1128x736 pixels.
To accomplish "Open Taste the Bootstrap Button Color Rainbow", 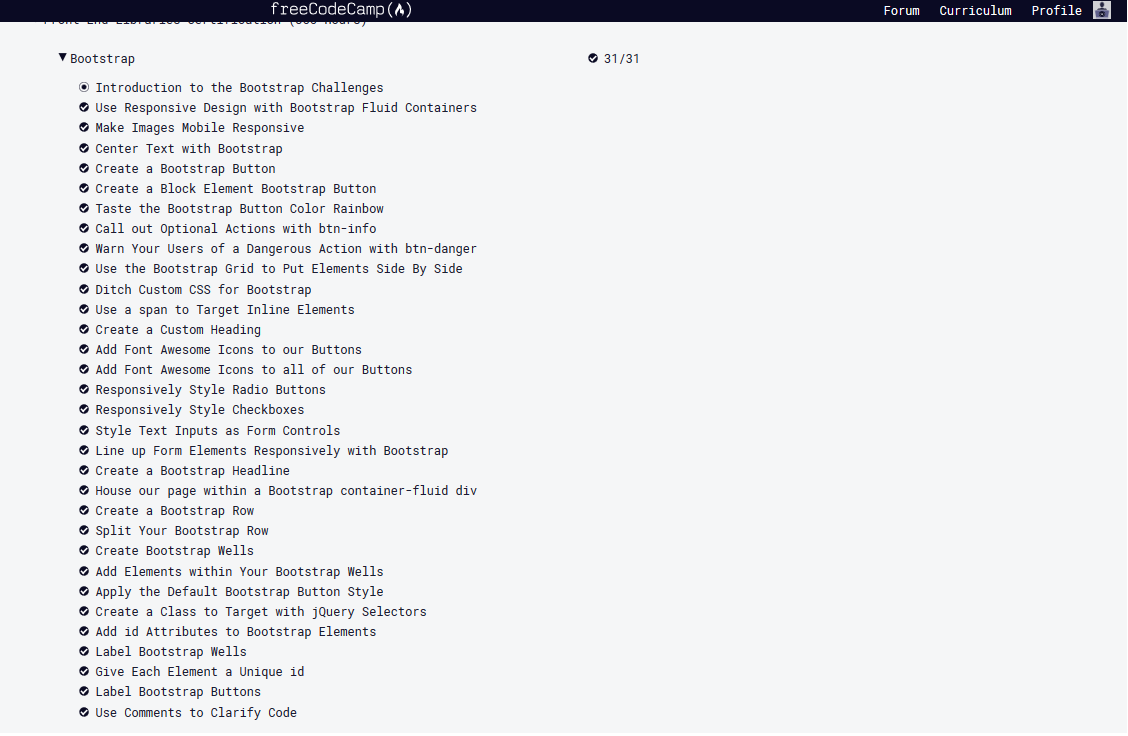I will (239, 209).
